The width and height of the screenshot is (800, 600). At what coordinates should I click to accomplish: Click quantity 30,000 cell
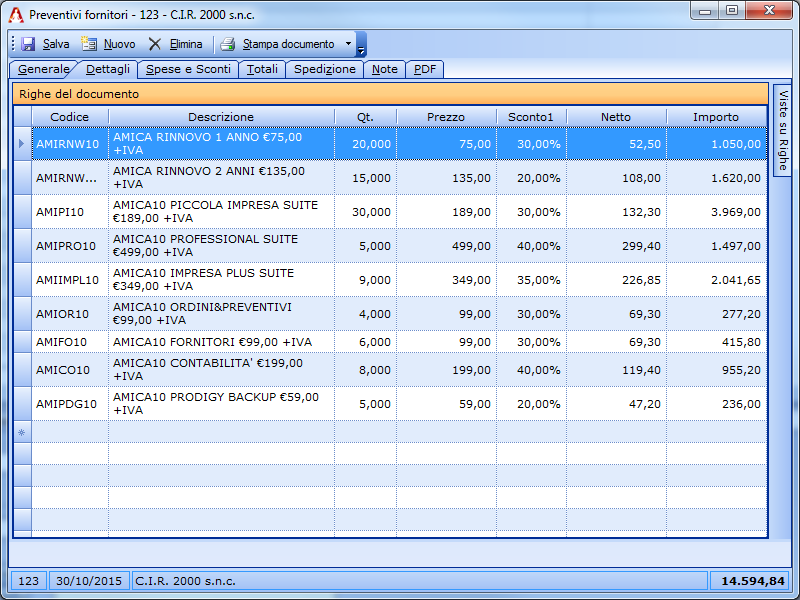point(365,212)
